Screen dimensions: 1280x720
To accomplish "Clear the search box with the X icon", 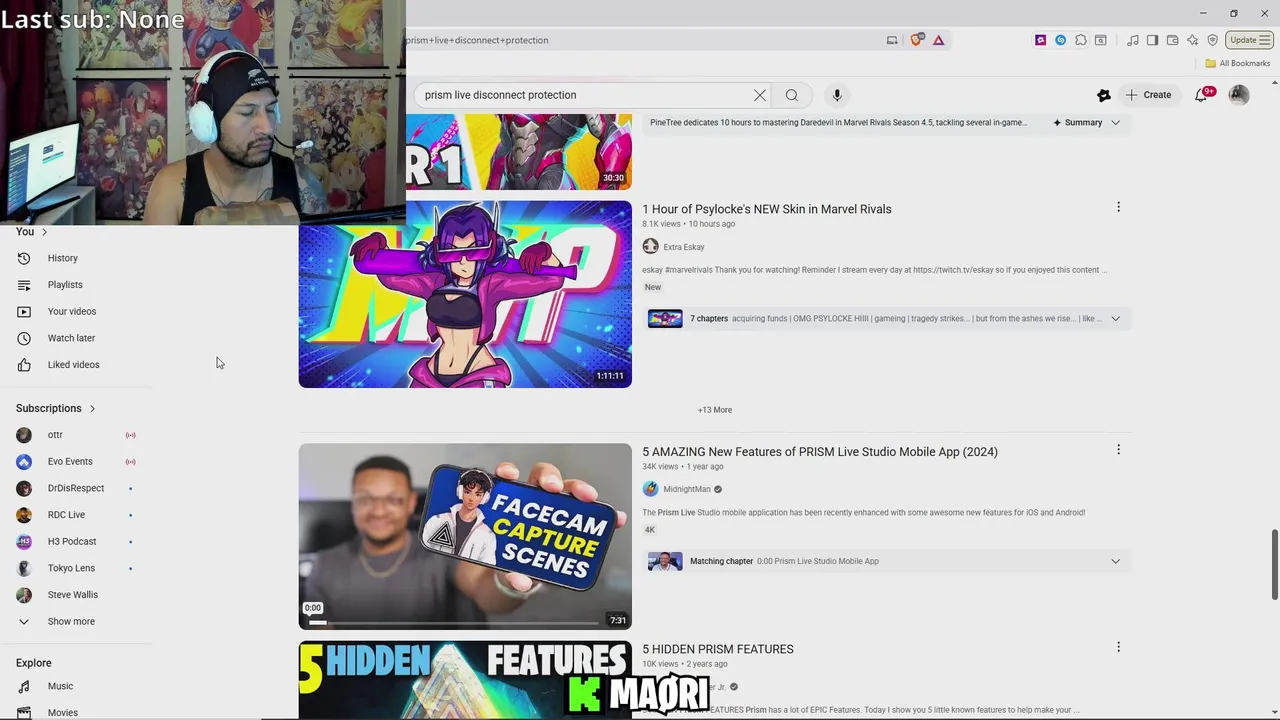I will coord(760,95).
